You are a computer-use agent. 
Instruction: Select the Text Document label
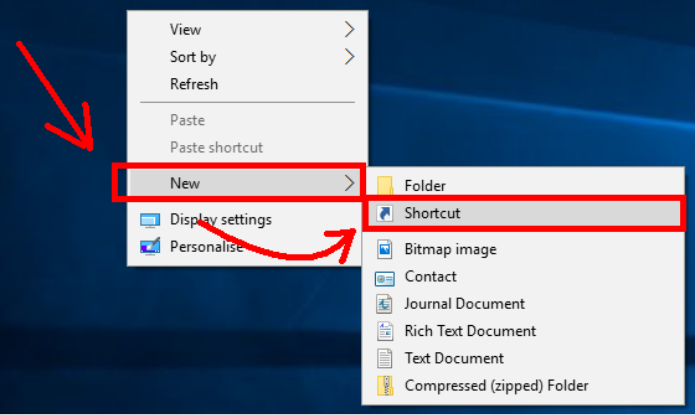454,358
